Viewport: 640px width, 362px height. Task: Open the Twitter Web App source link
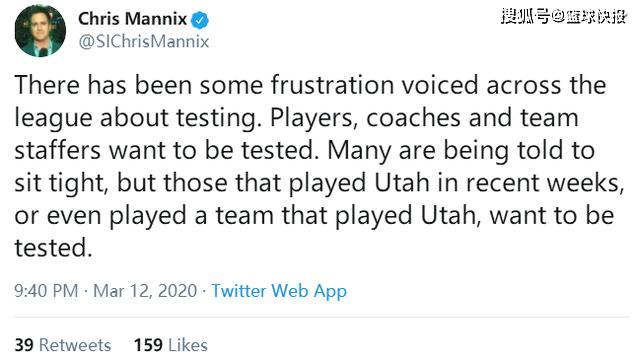(279, 291)
